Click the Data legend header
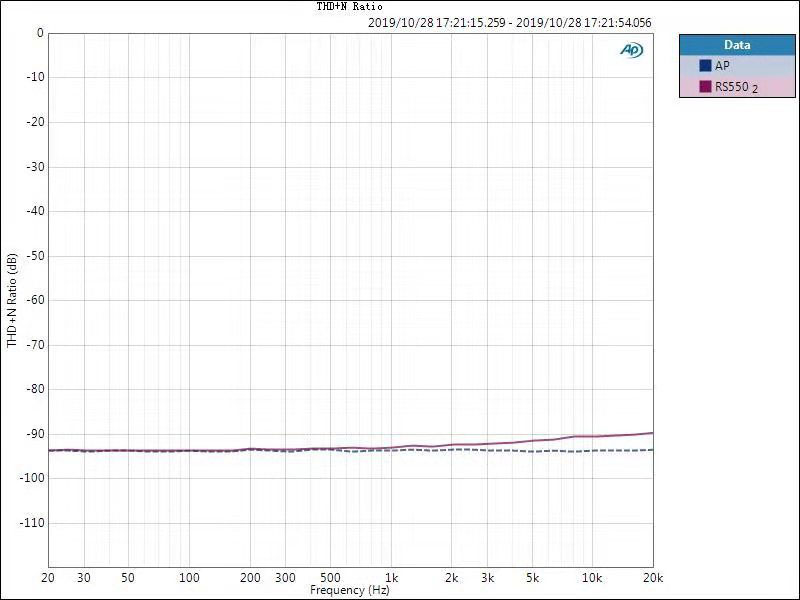 pos(737,45)
